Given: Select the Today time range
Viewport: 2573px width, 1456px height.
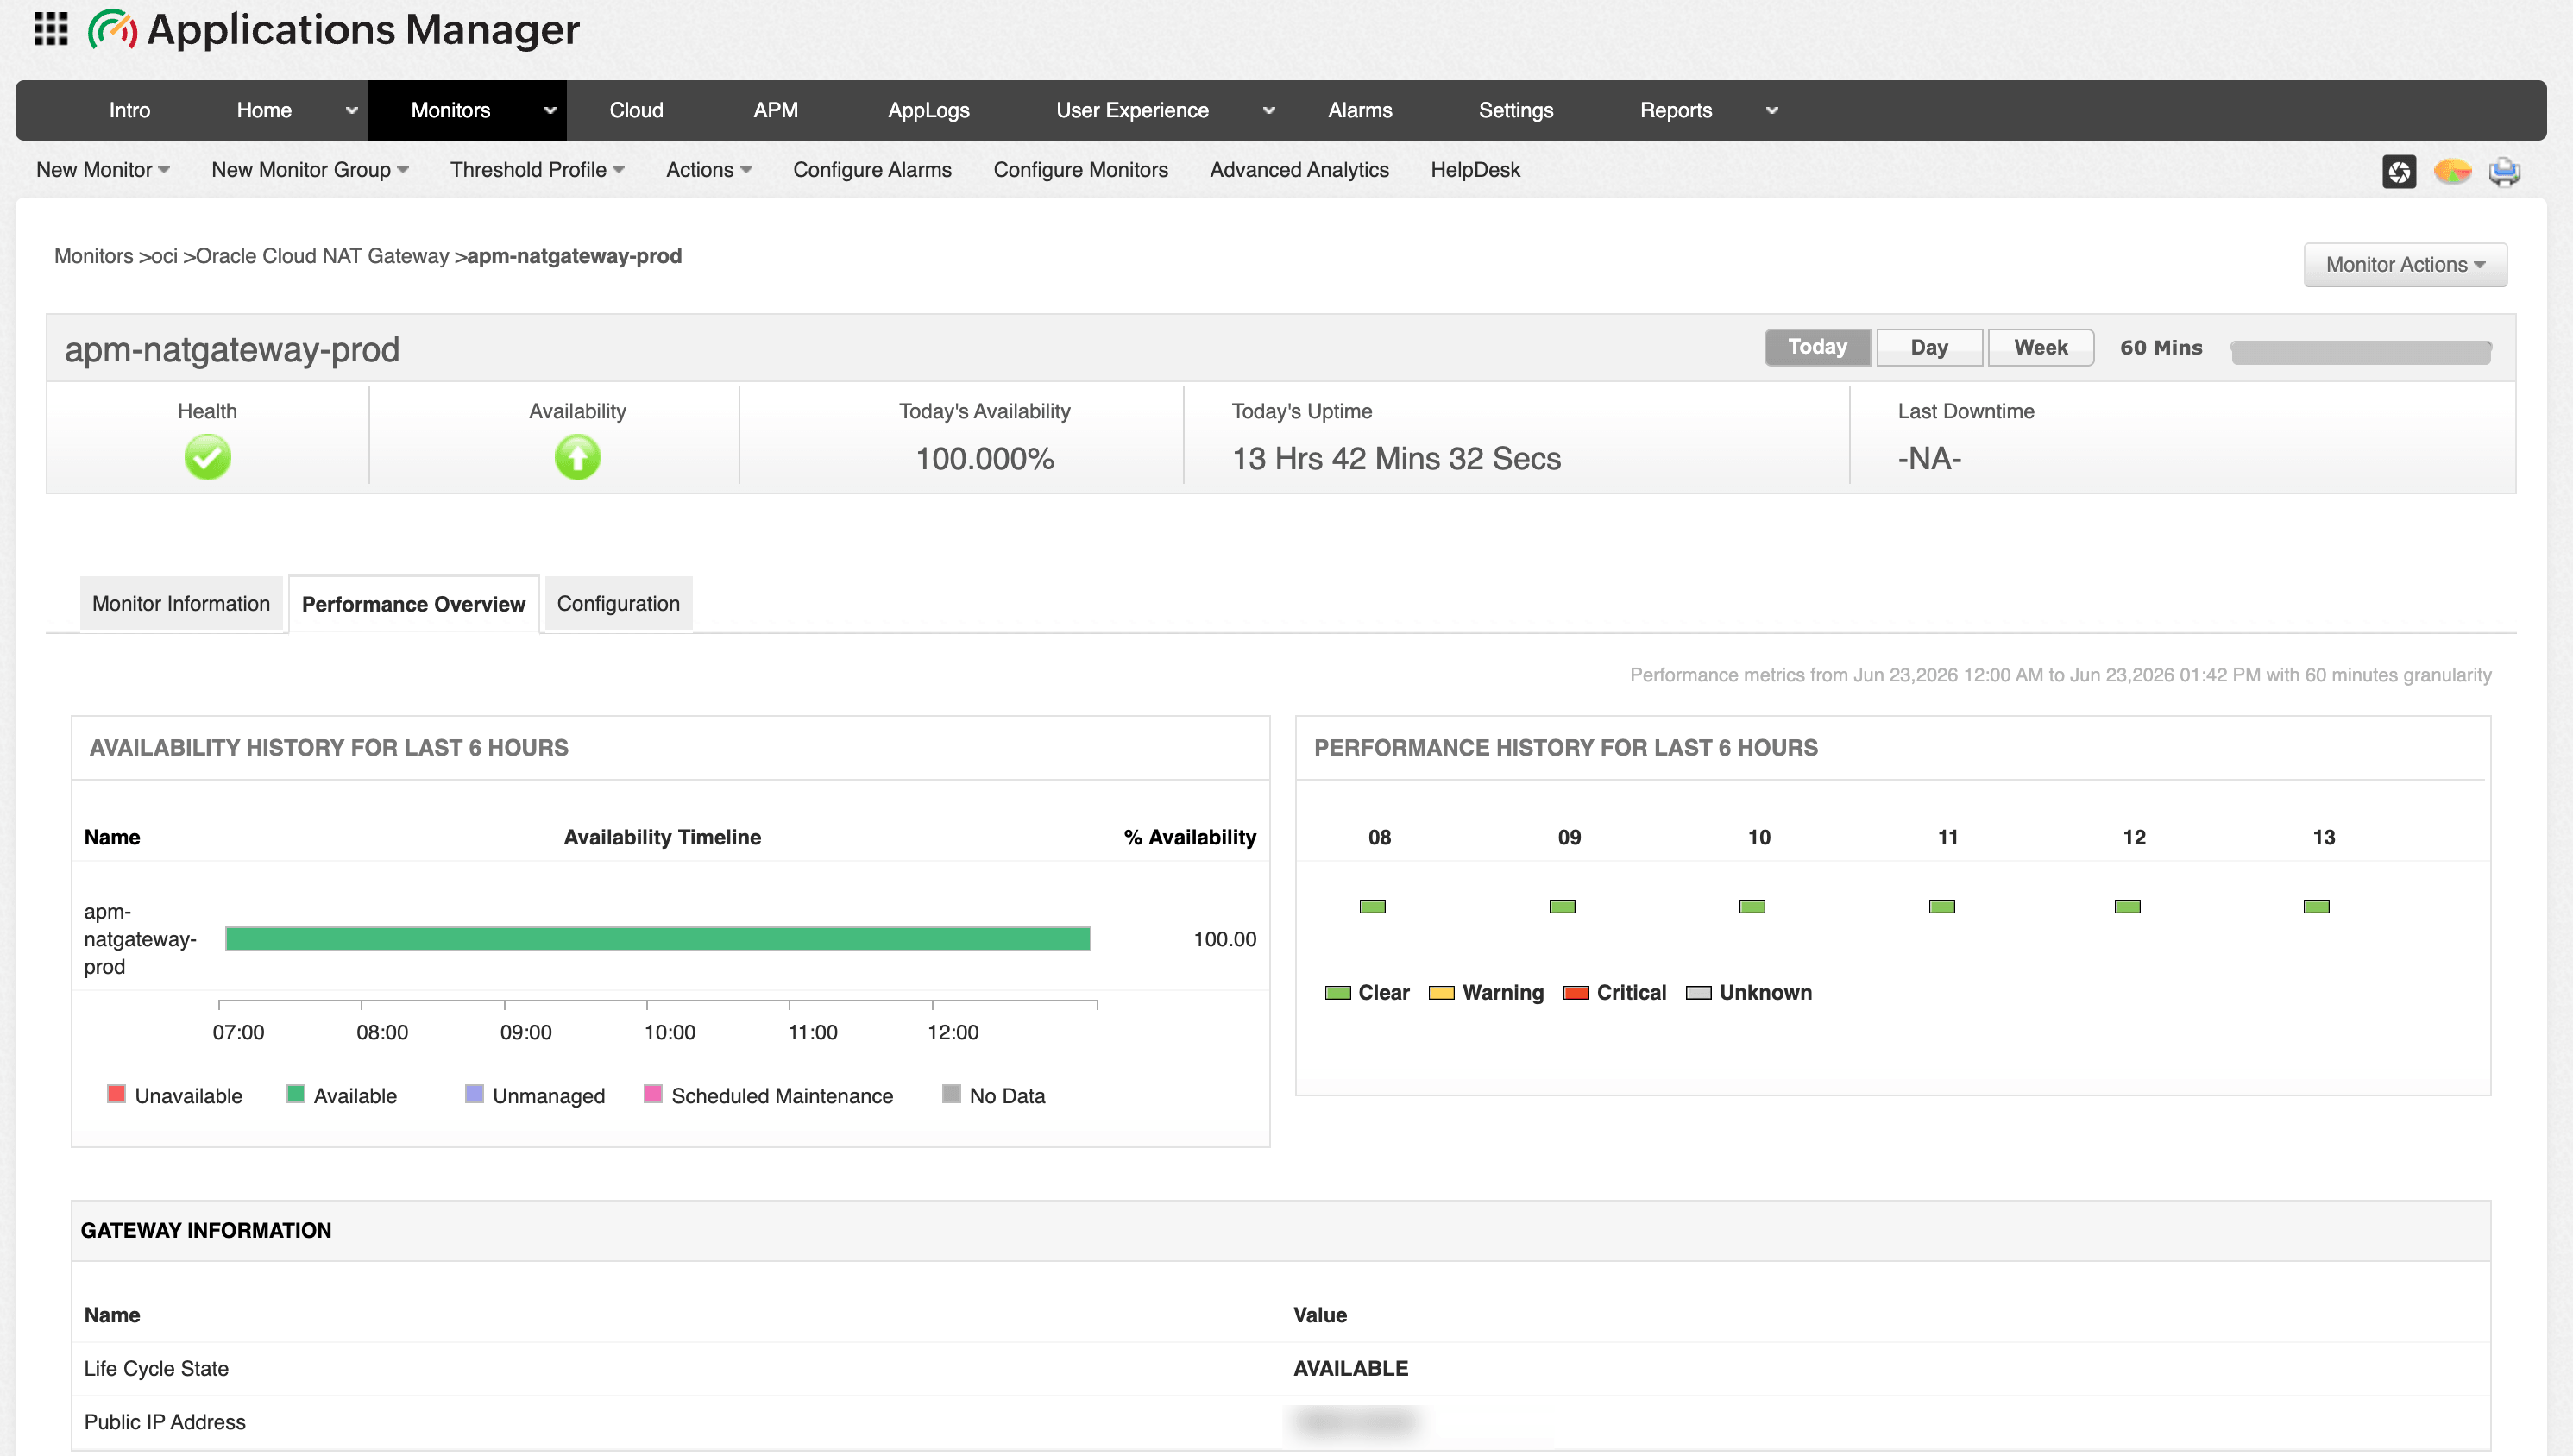Looking at the screenshot, I should 1817,347.
